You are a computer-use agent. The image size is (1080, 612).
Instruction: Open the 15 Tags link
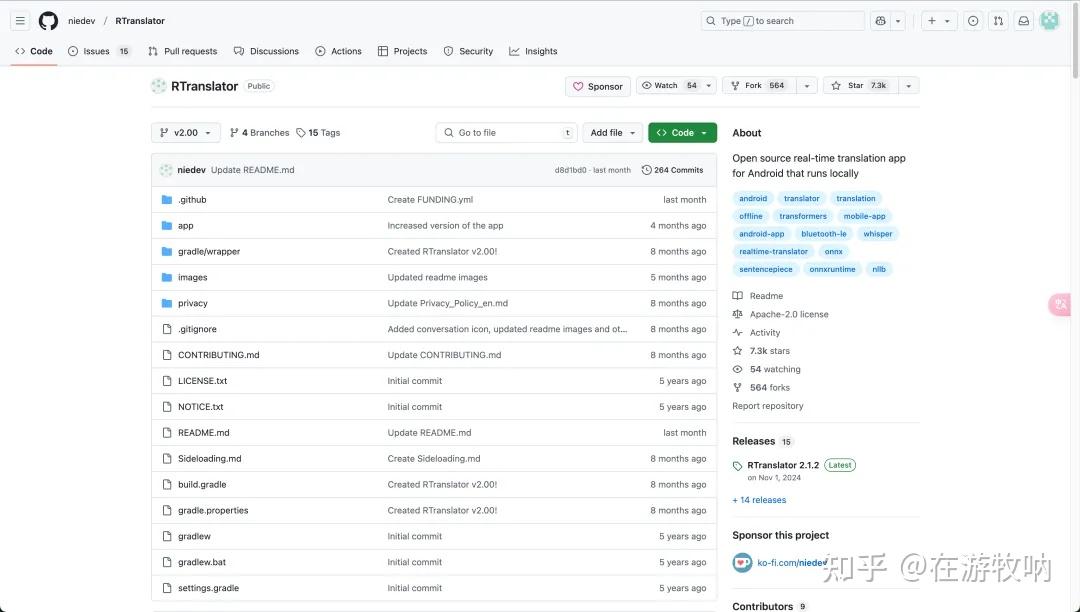[x=318, y=133]
